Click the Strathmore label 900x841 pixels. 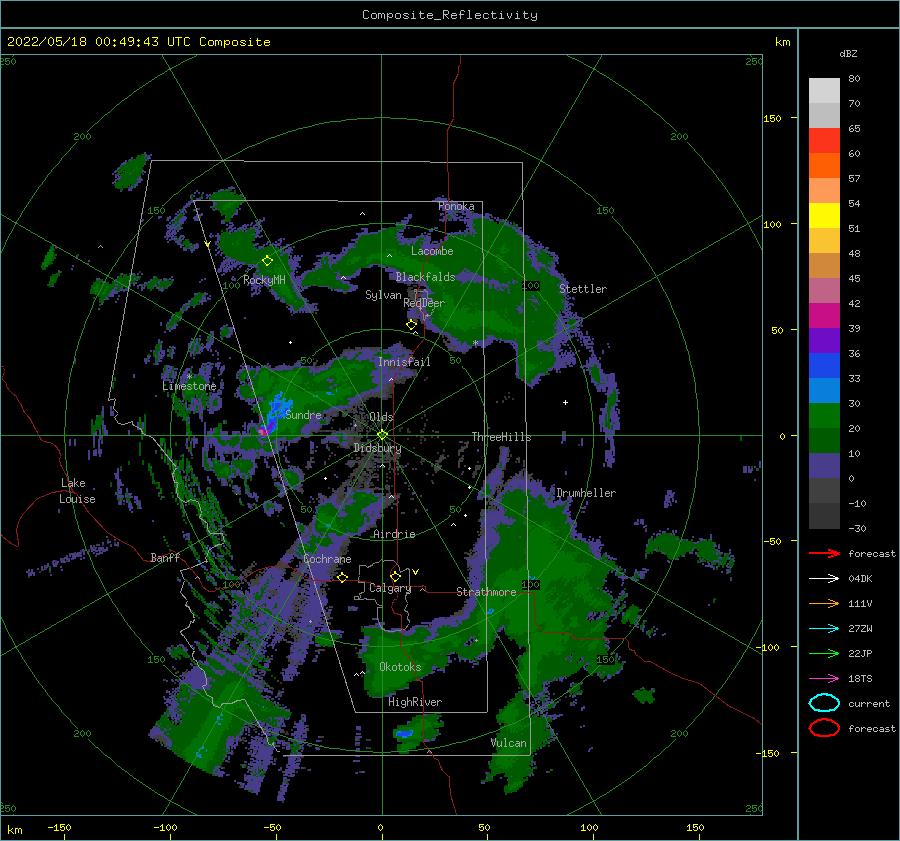point(486,592)
